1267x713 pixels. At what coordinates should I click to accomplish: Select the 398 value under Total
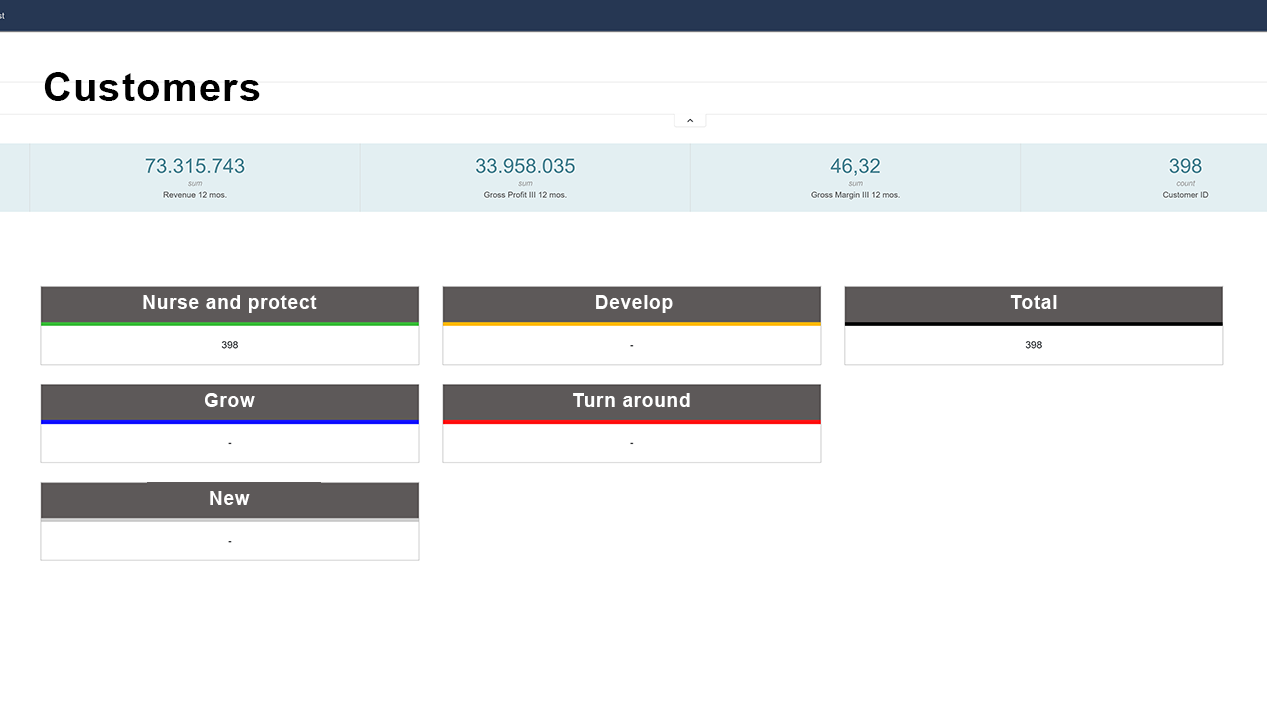1034,345
